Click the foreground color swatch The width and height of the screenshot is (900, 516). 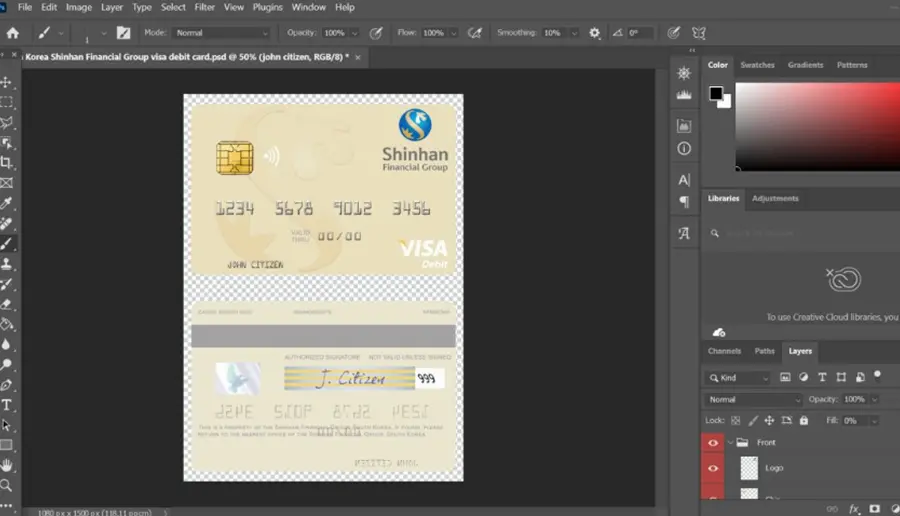(x=715, y=93)
